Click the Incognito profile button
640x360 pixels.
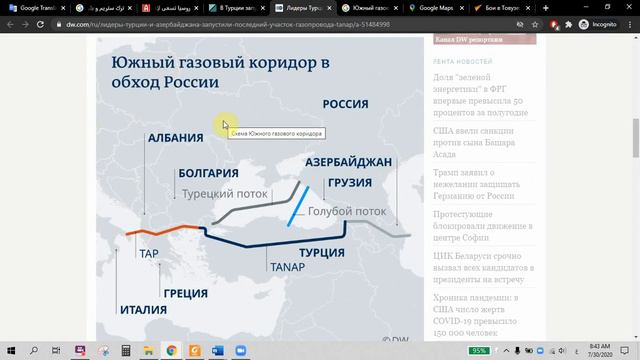tap(598, 24)
